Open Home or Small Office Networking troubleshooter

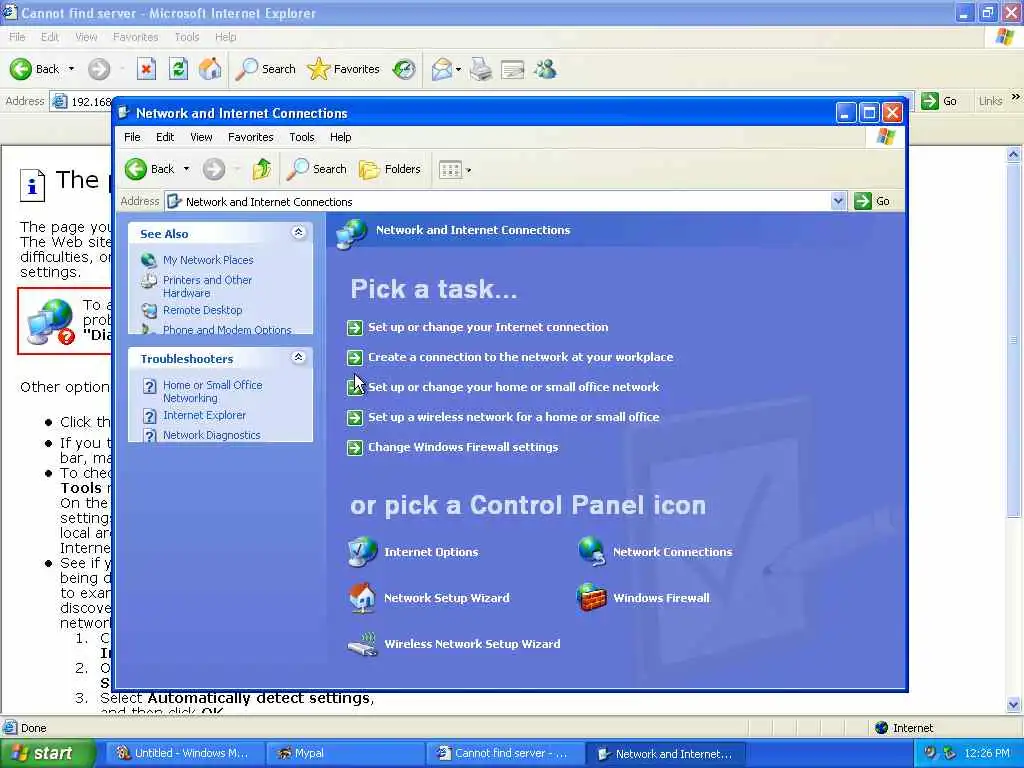pyautogui.click(x=212, y=391)
